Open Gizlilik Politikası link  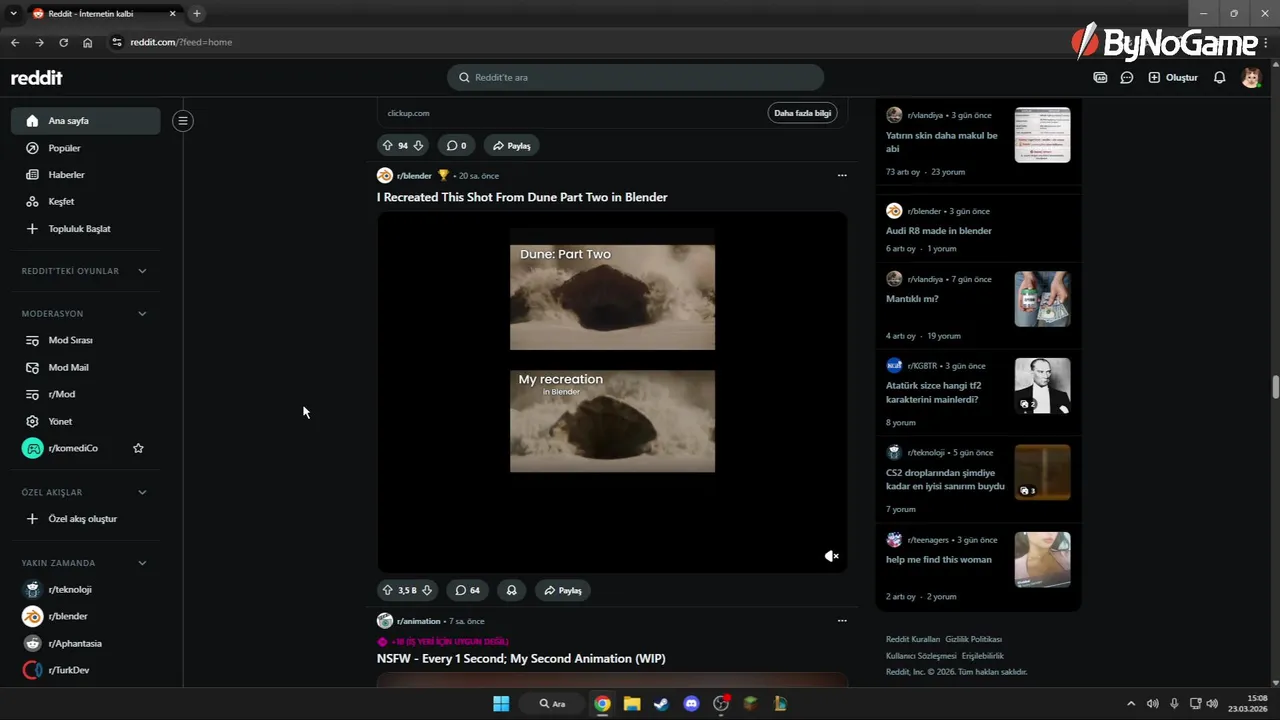tap(973, 639)
